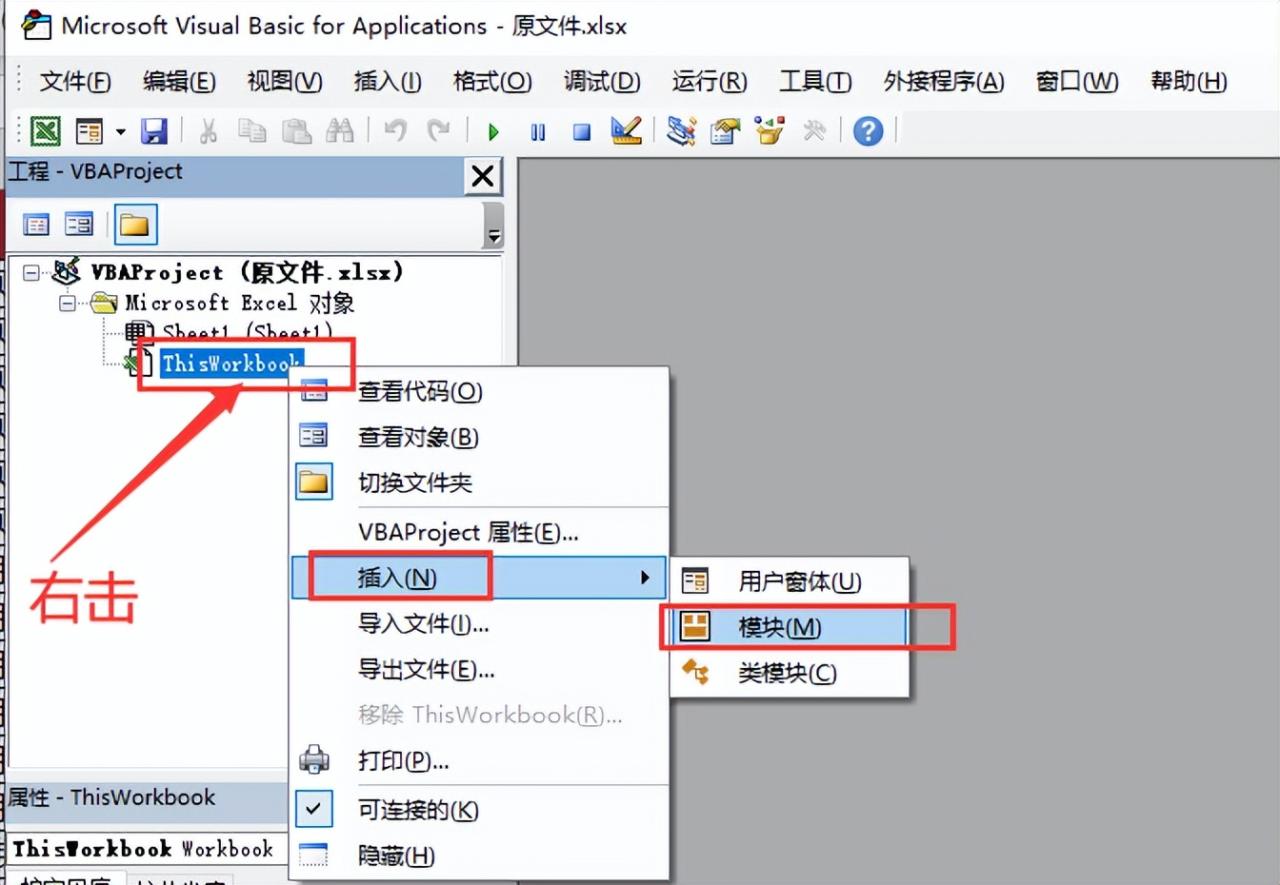Undo the last action
This screenshot has width=1280, height=885.
pyautogui.click(x=396, y=131)
